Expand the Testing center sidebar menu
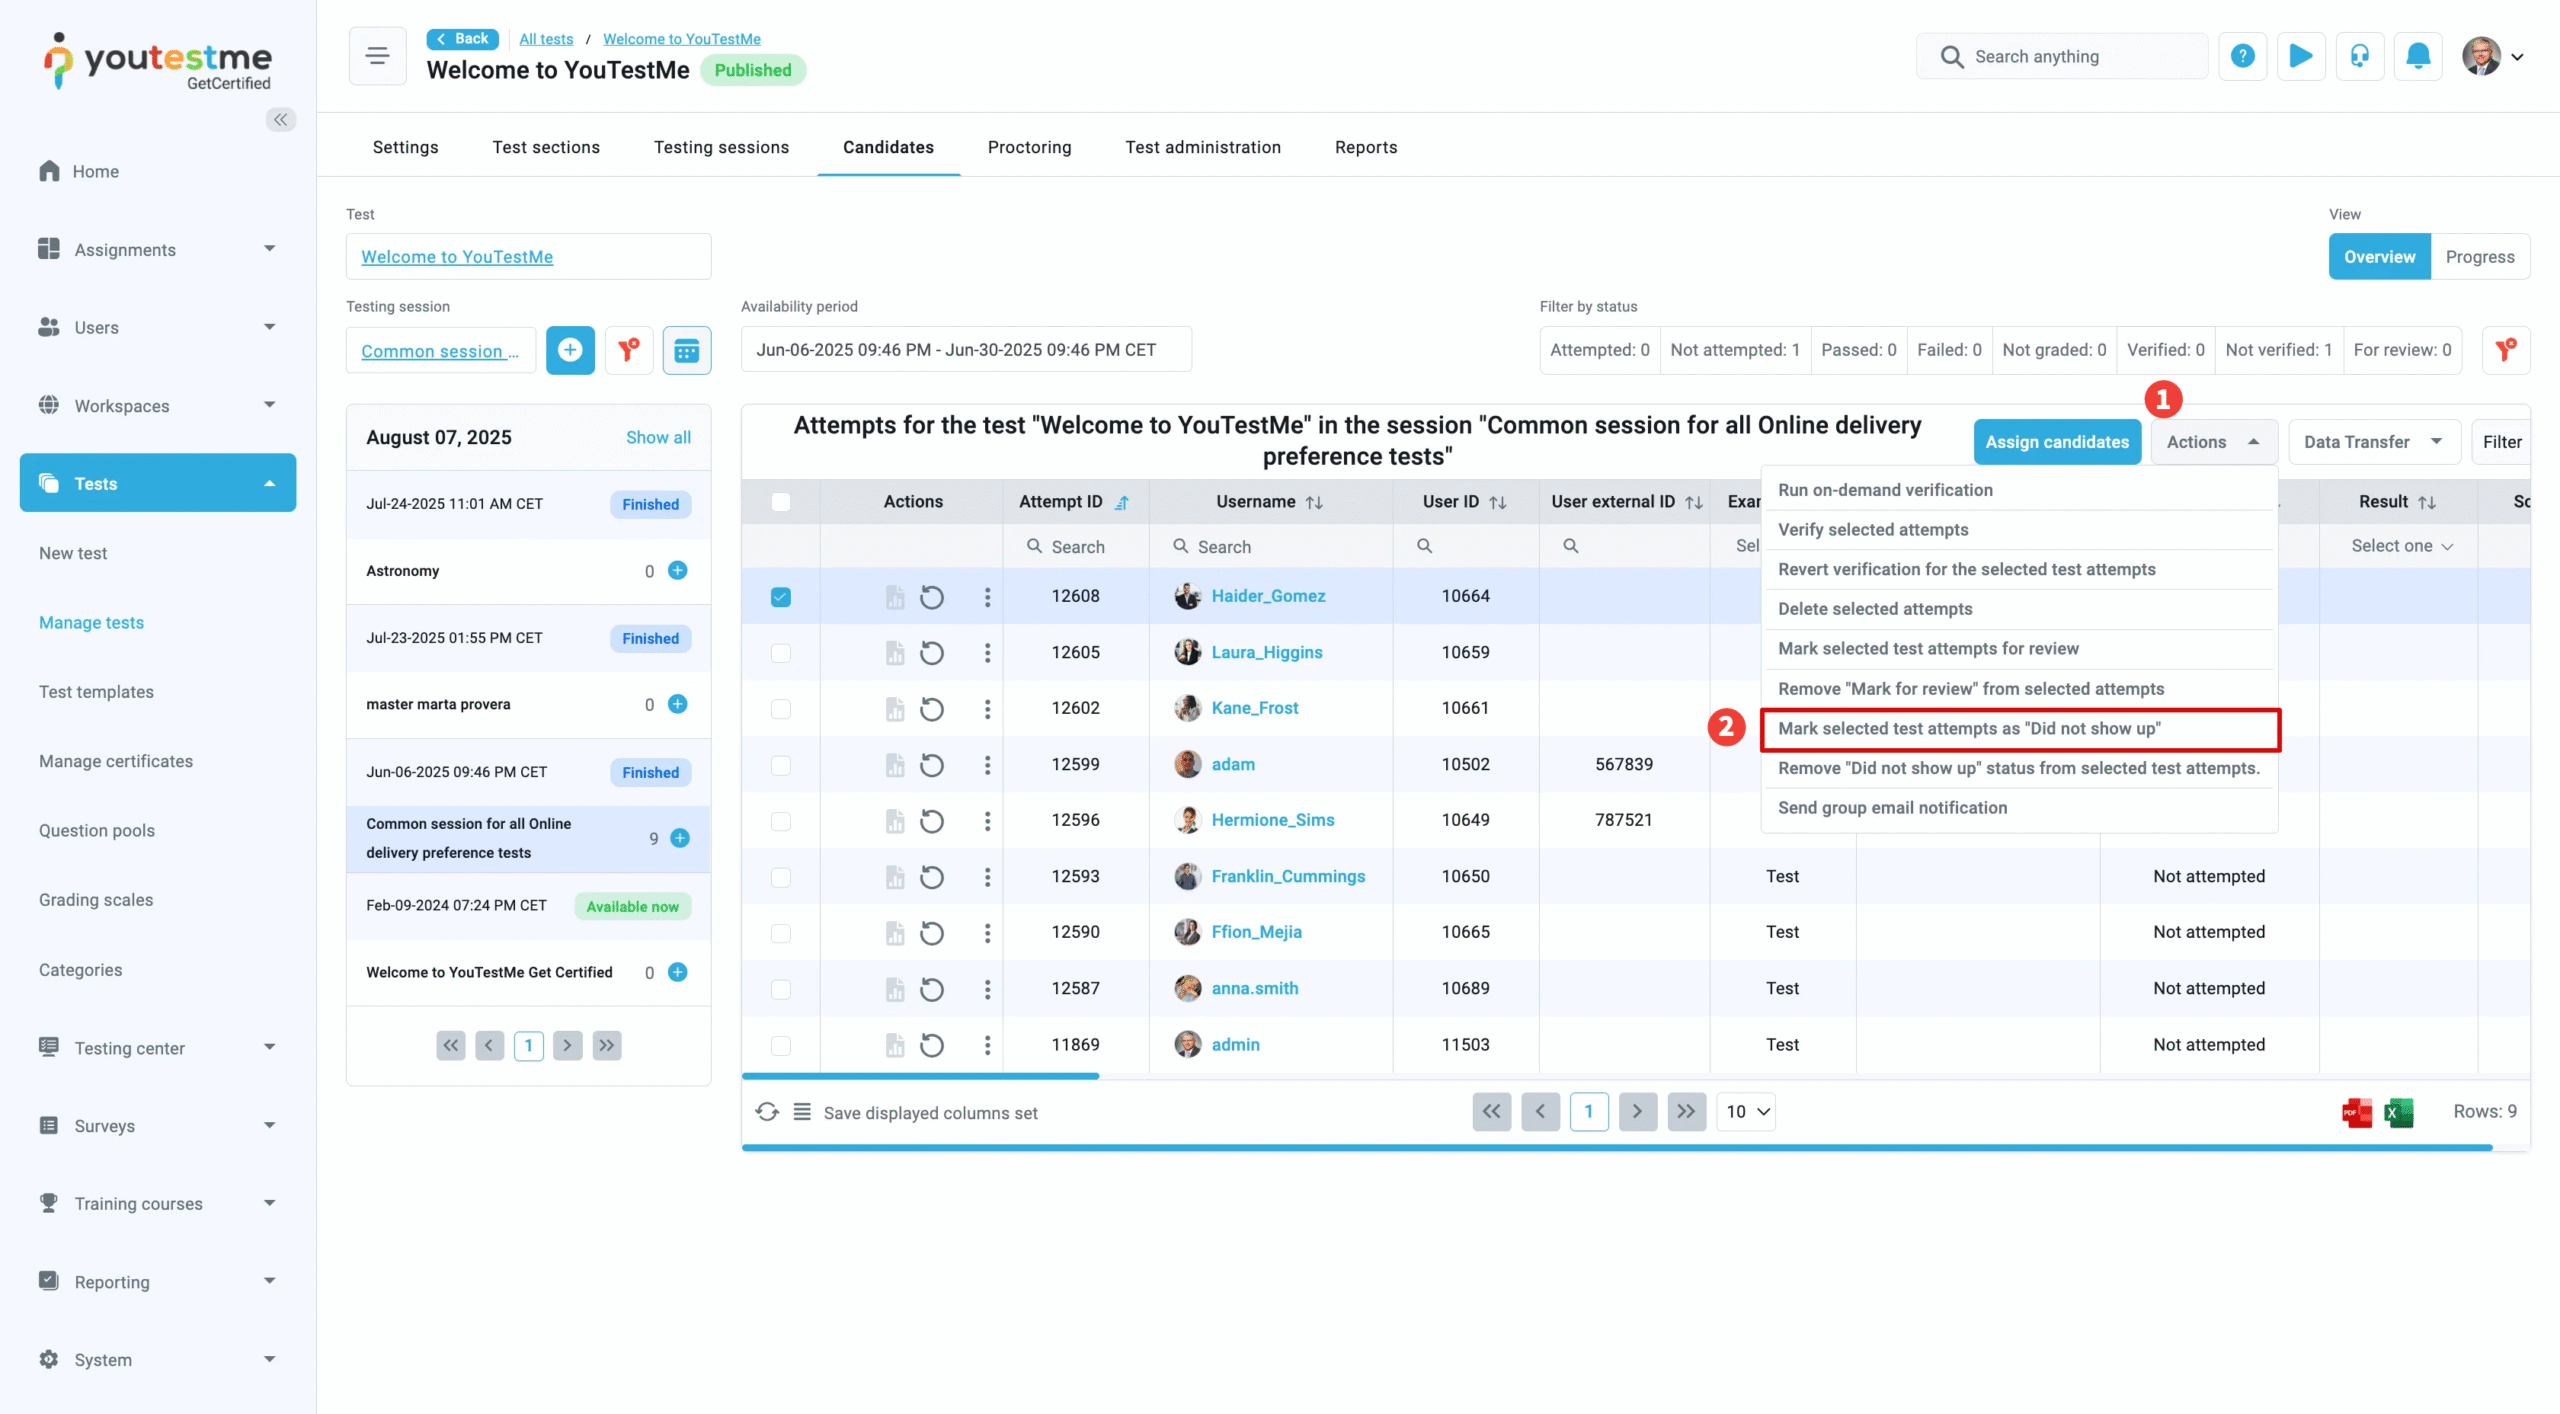Viewport: 2560px width, 1414px height. click(x=158, y=1047)
